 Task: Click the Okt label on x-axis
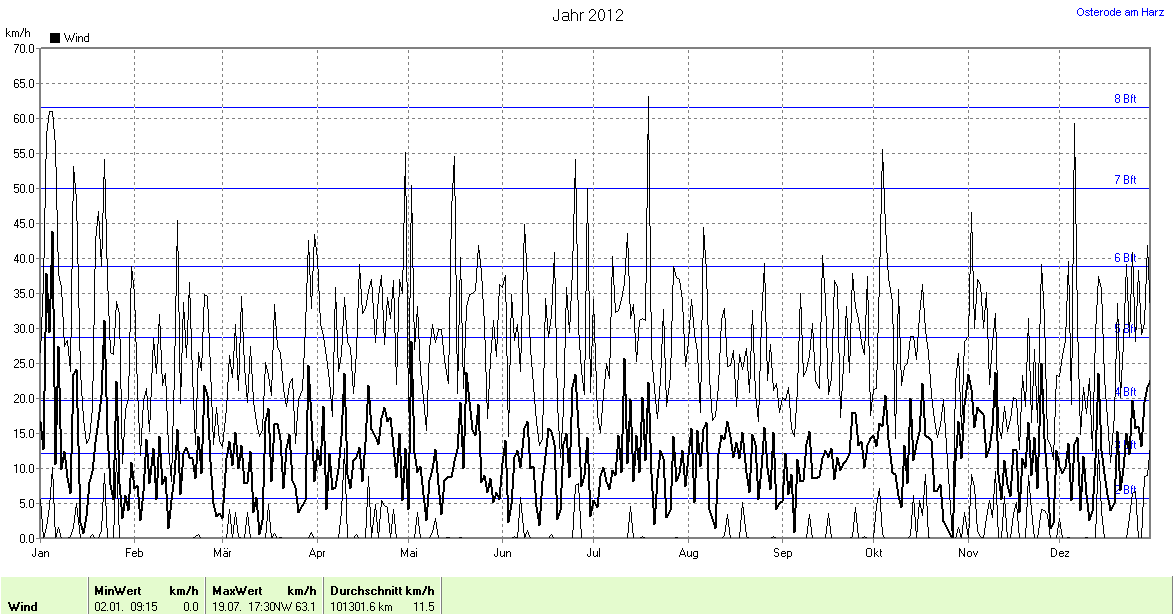click(874, 553)
